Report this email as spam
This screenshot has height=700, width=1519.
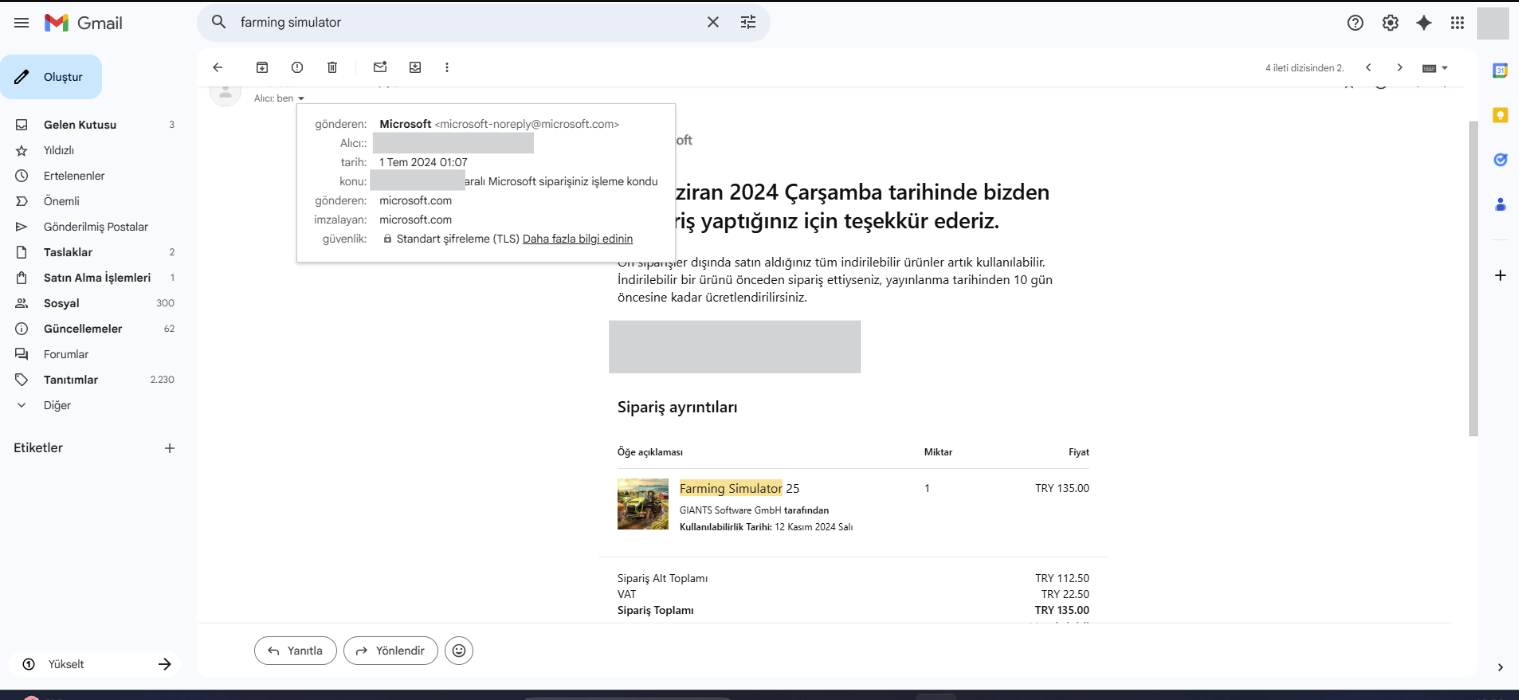(297, 67)
